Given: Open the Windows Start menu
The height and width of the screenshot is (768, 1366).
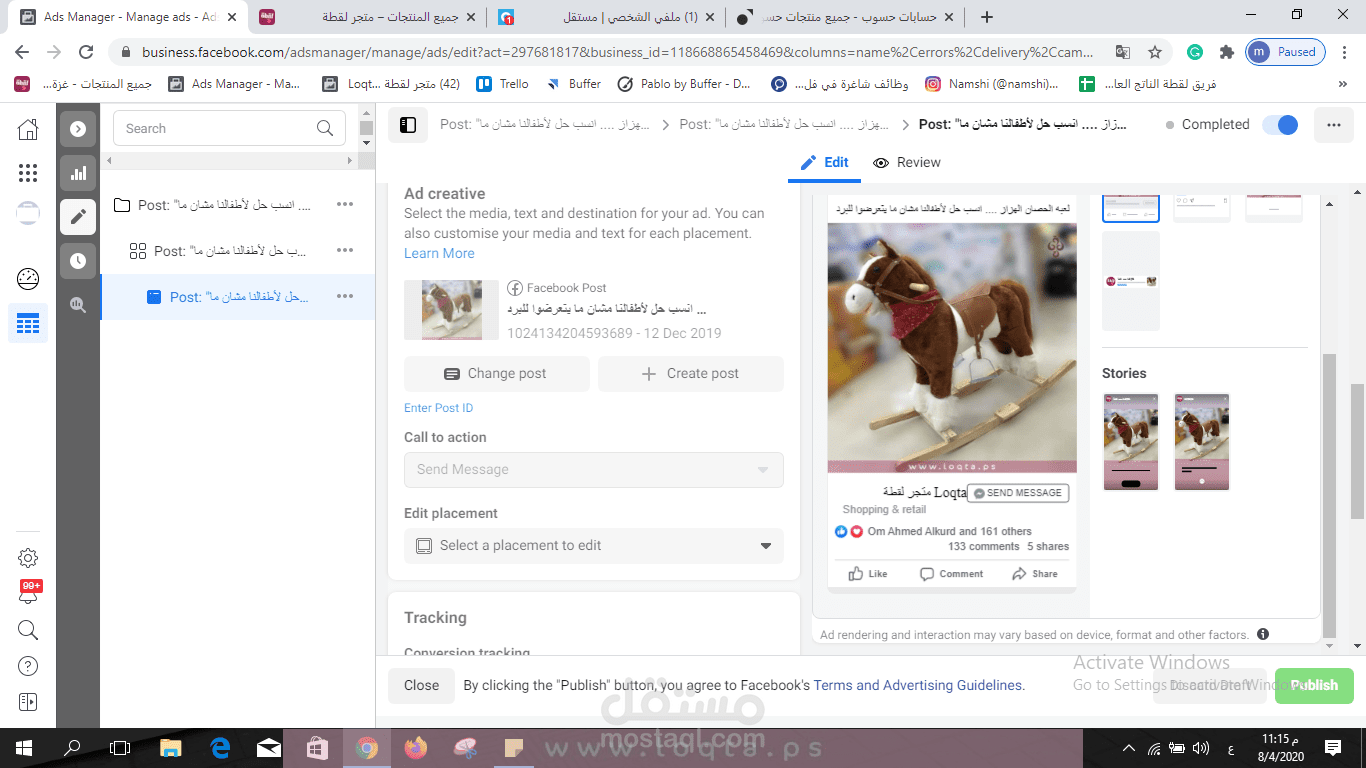Looking at the screenshot, I should 23,747.
